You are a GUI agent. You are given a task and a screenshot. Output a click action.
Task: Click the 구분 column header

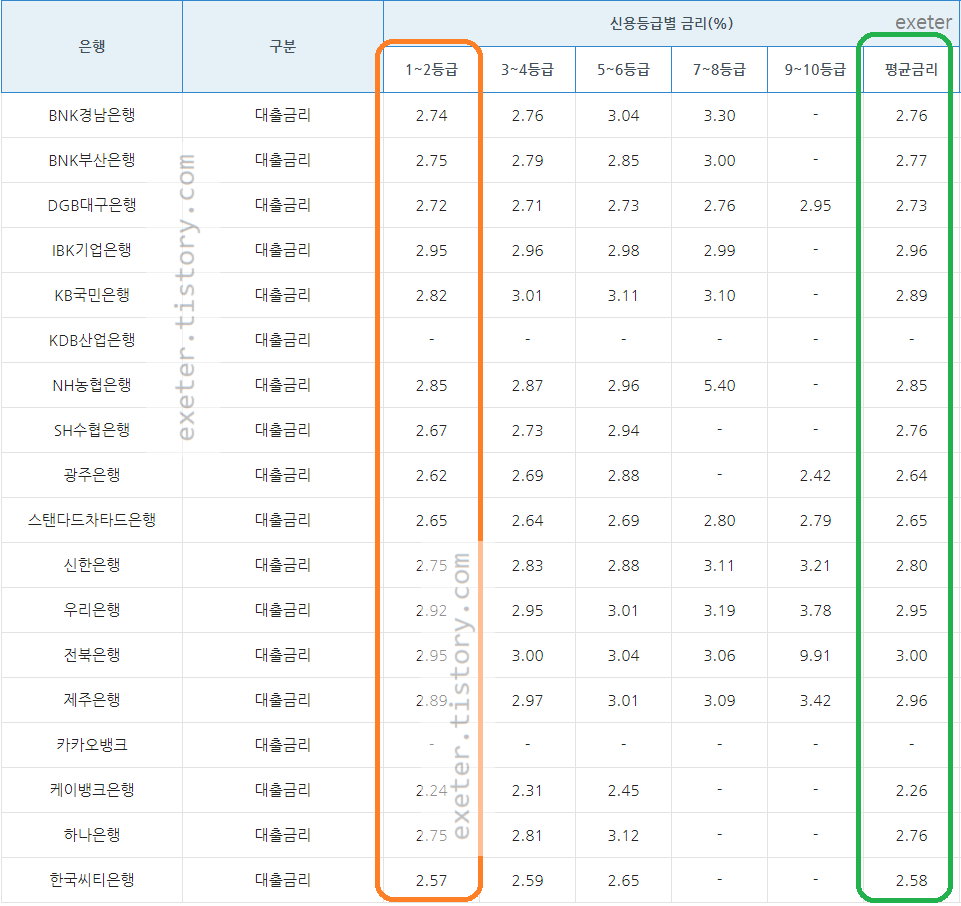point(283,47)
